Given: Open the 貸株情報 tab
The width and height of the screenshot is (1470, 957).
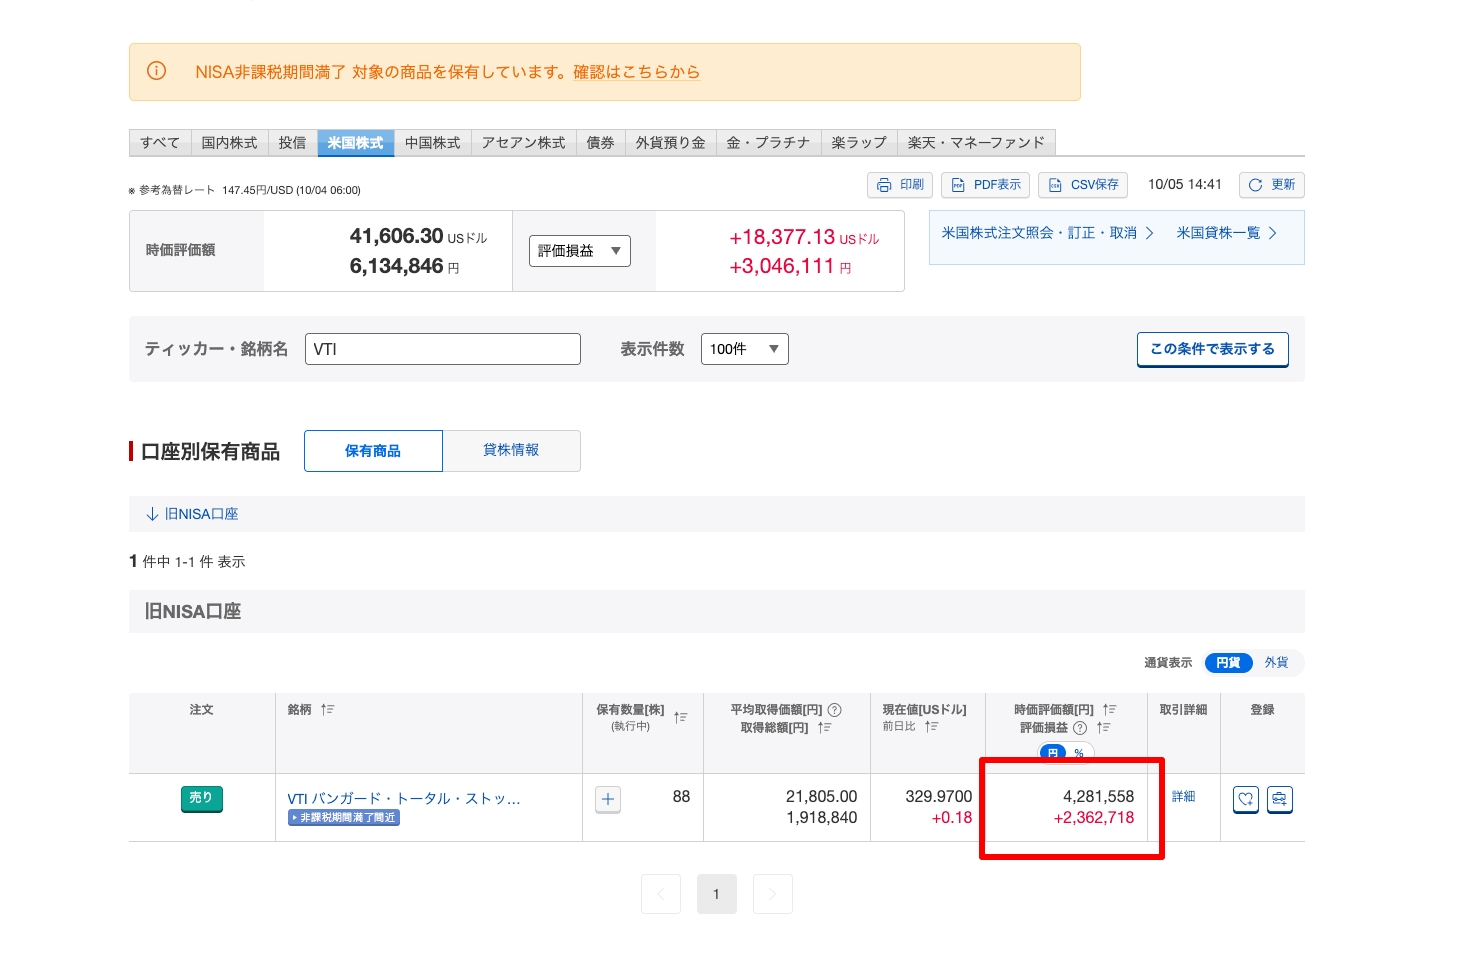Looking at the screenshot, I should pyautogui.click(x=511, y=451).
